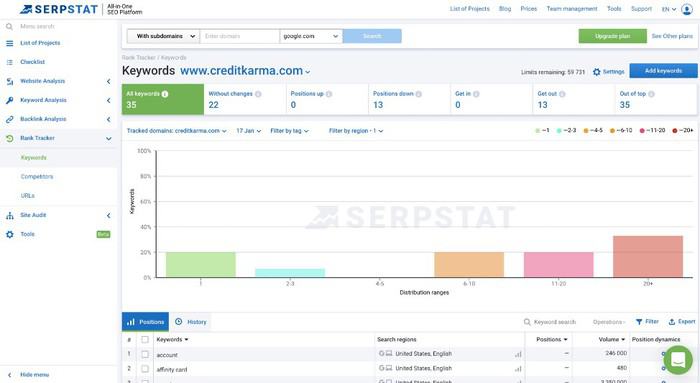Image resolution: width=700 pixels, height=383 pixels.
Task: Click the Rank Tracker sidebar icon
Action: pos(9,138)
